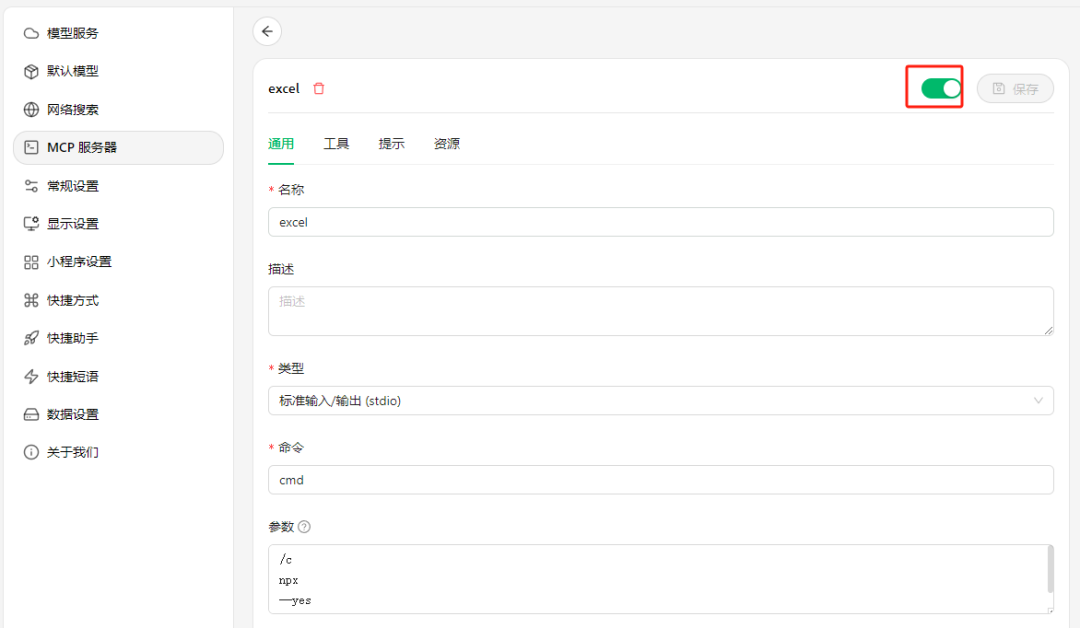Screen dimensions: 1080x628
Task: Go back using the arrow button
Action: tap(267, 31)
